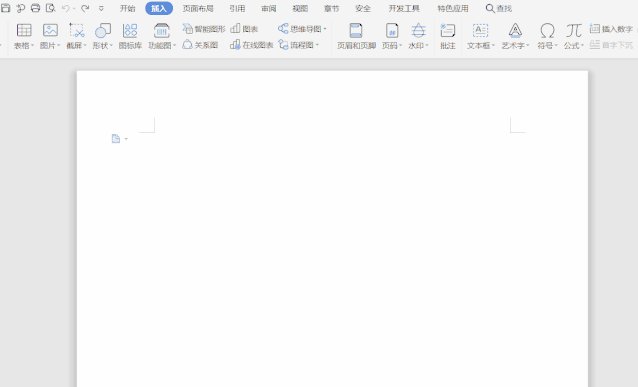Switch to the 开始 Home tab
The width and height of the screenshot is (638, 387).
point(127,8)
